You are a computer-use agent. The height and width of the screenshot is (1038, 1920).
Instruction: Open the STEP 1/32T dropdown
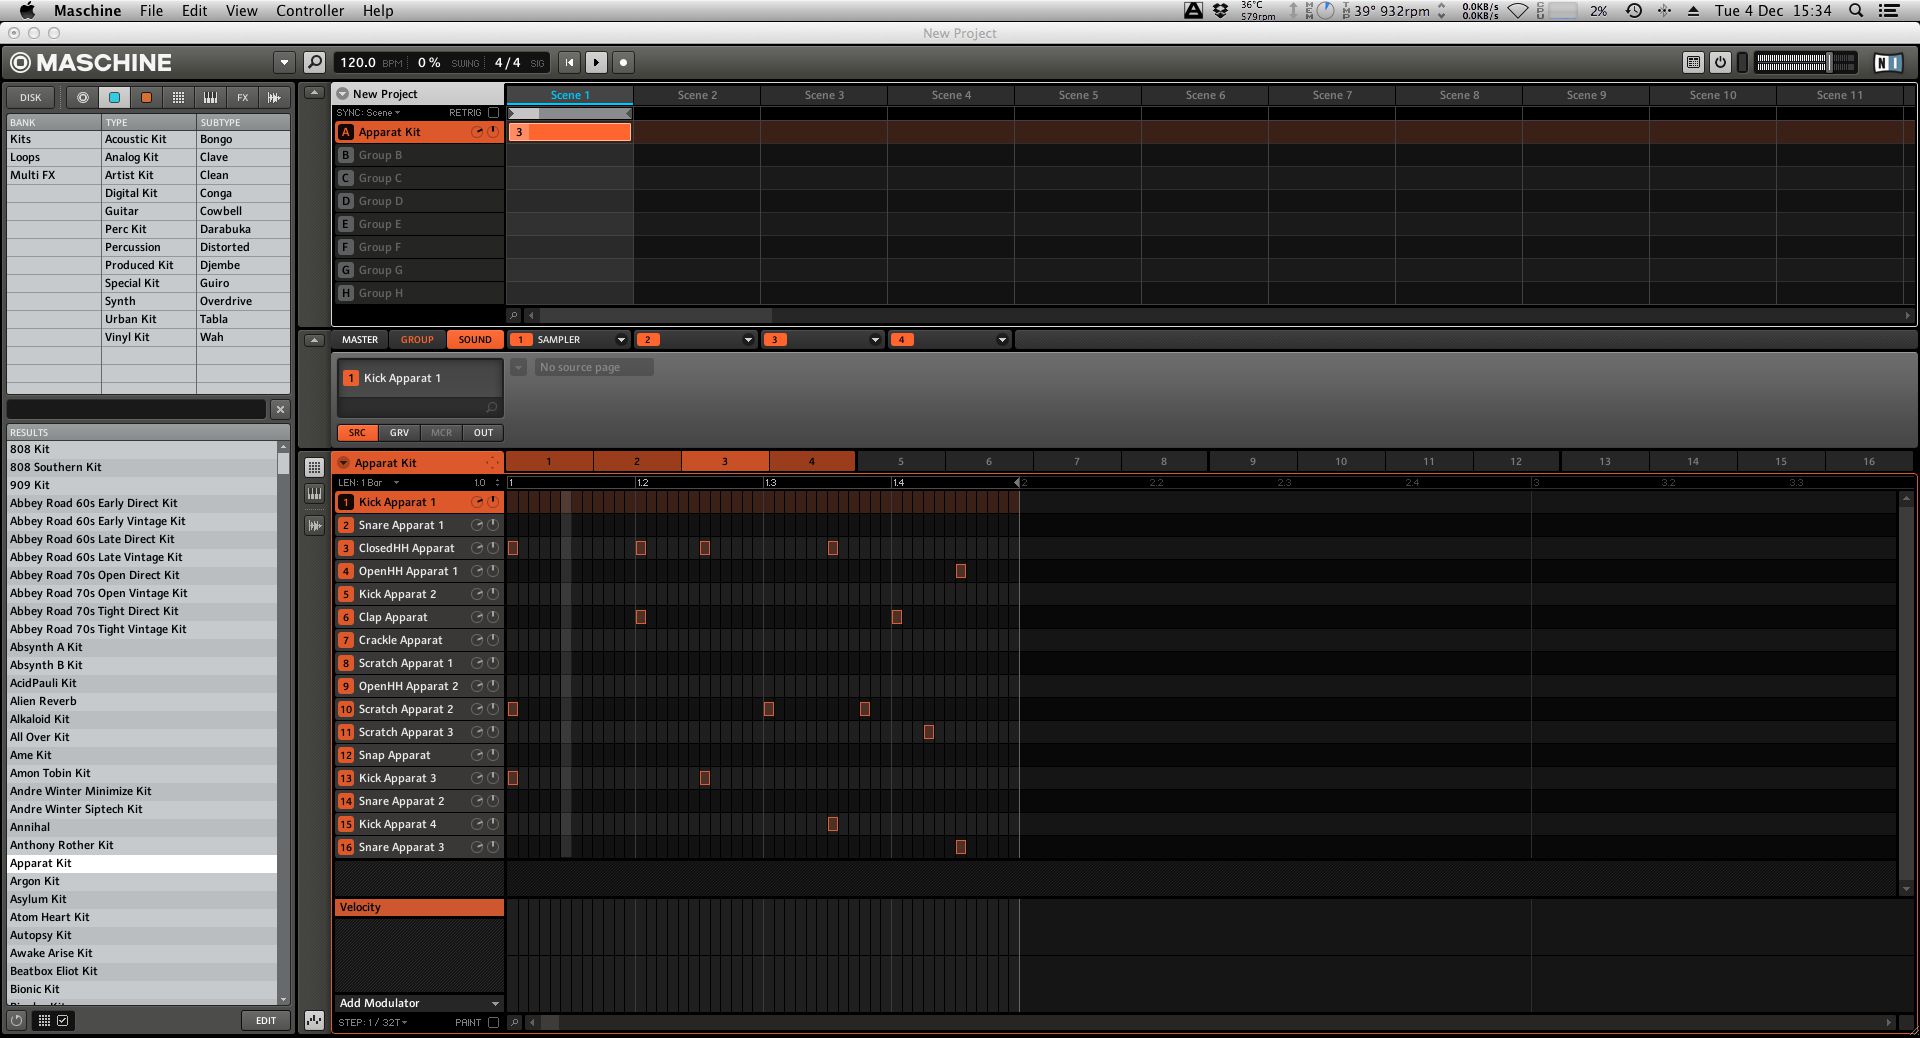click(x=373, y=1022)
